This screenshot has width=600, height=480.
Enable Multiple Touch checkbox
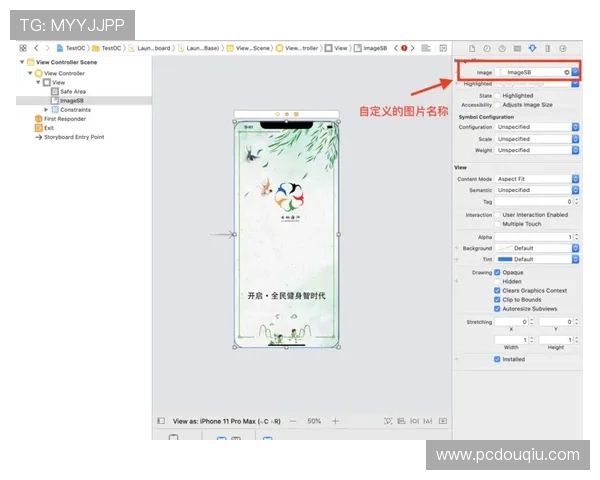497,224
